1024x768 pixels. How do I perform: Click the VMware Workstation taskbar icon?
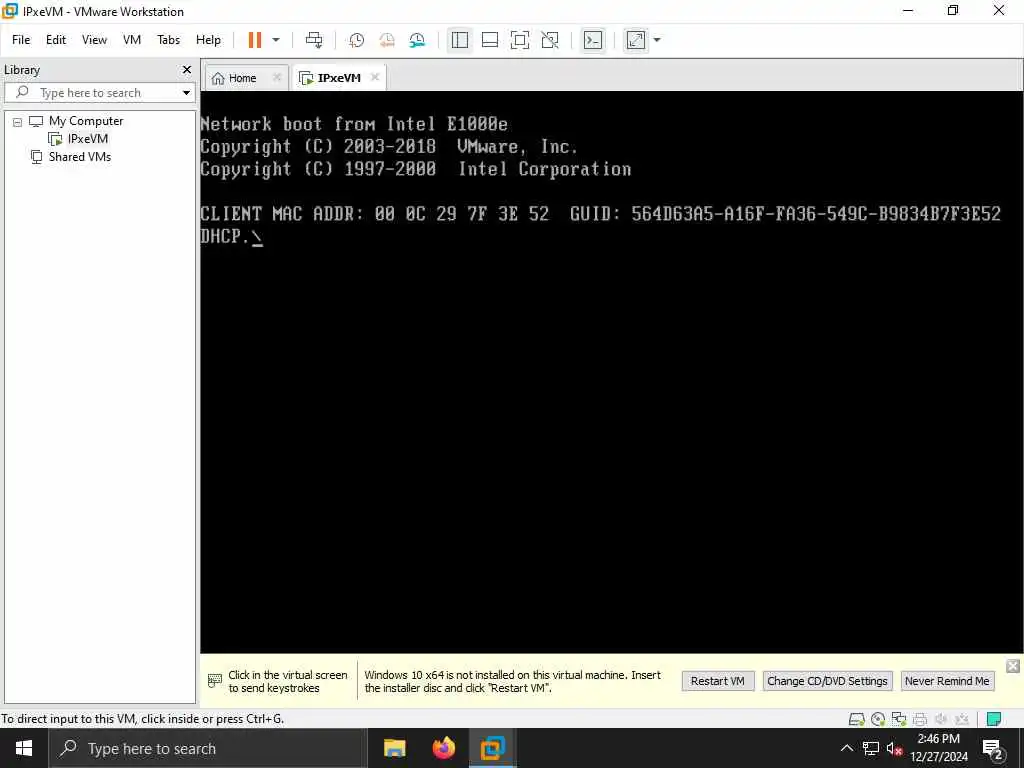pyautogui.click(x=492, y=748)
